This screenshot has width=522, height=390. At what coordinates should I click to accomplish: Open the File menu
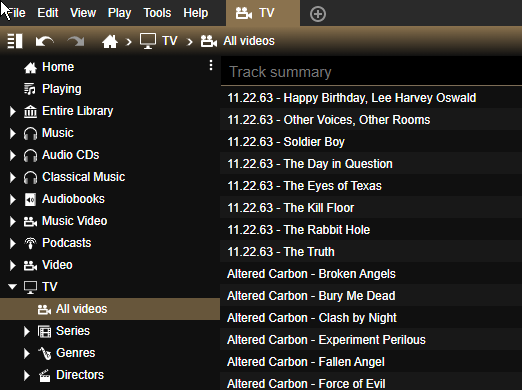click(16, 13)
